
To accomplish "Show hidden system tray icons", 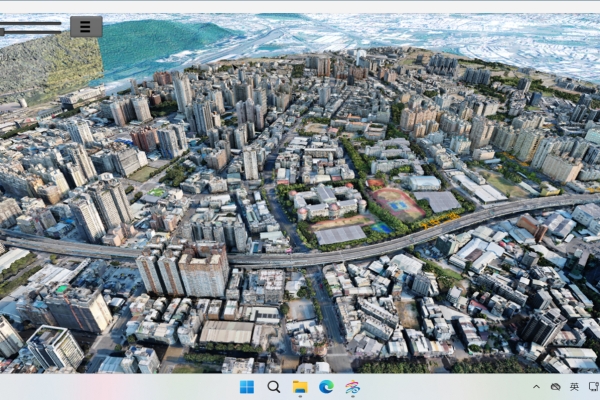I will point(536,387).
